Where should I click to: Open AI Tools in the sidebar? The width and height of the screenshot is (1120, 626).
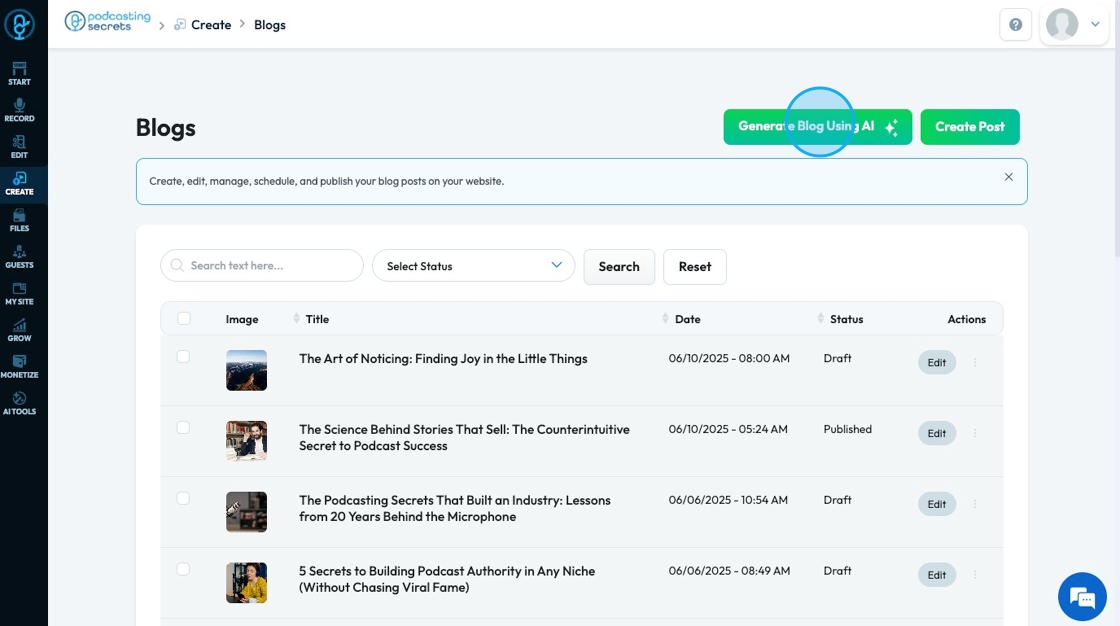(x=19, y=403)
